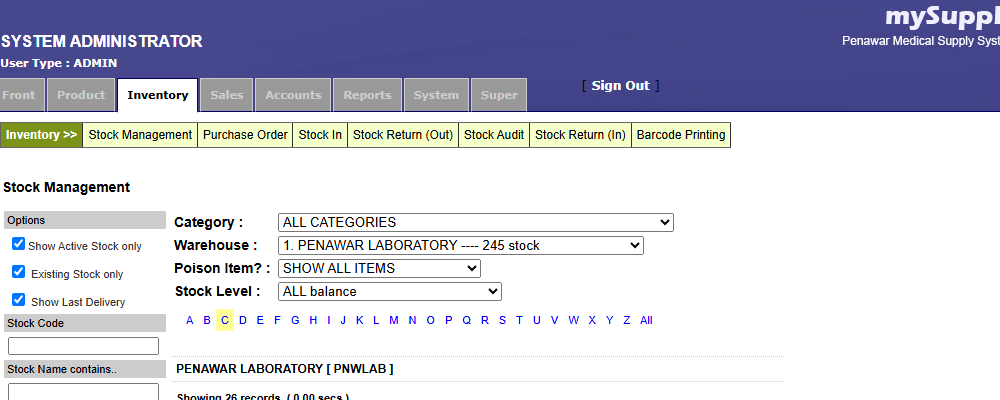Select Stock In from inventory menu
1000x400 pixels.
(x=320, y=135)
